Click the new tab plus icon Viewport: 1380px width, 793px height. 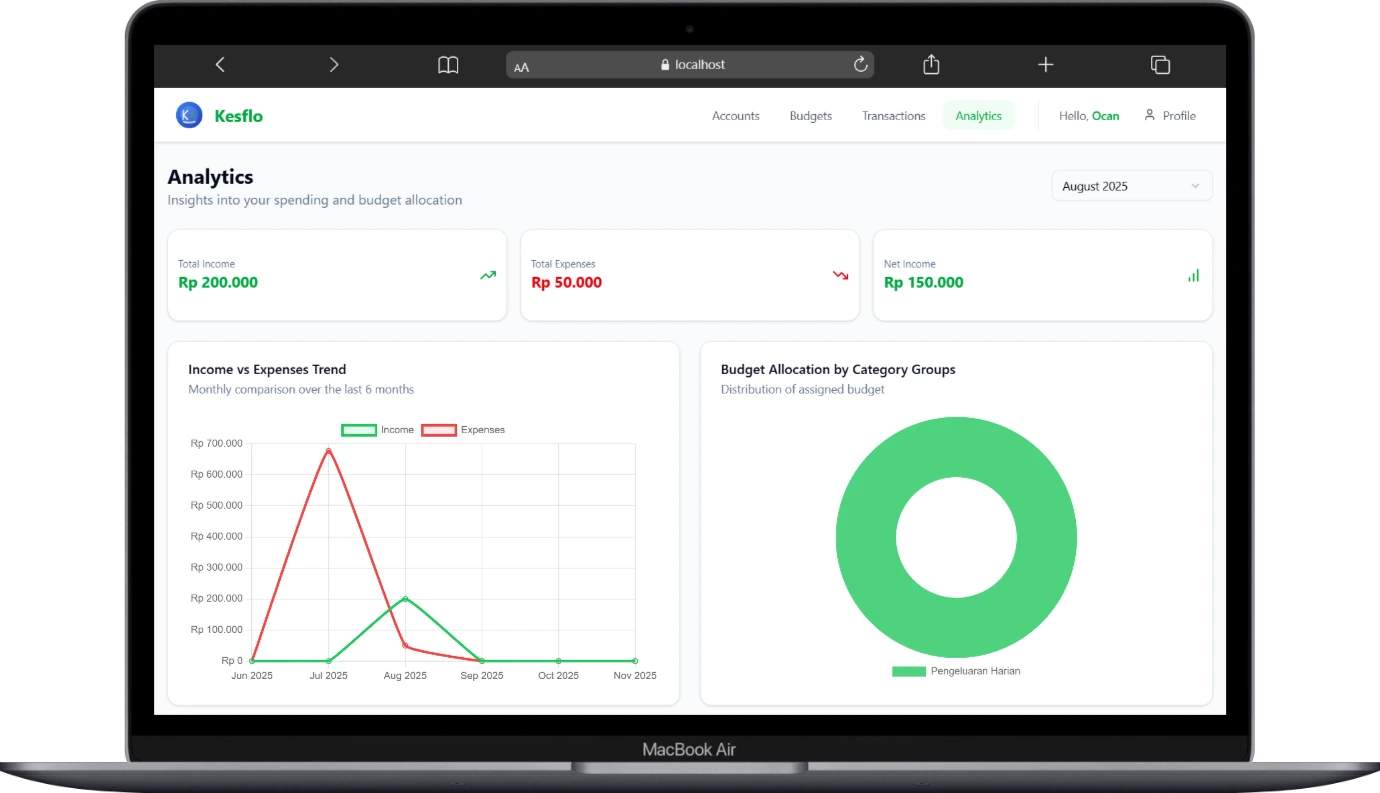point(1045,64)
